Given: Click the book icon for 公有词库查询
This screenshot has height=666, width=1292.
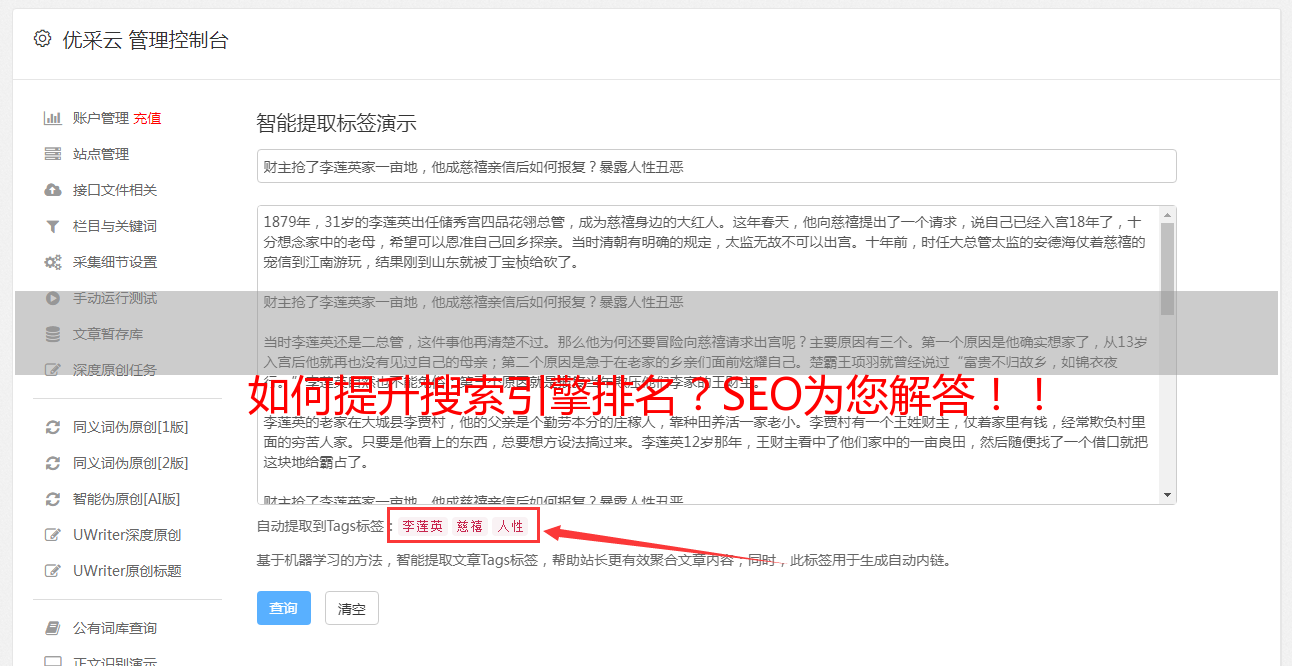Looking at the screenshot, I should (x=53, y=628).
